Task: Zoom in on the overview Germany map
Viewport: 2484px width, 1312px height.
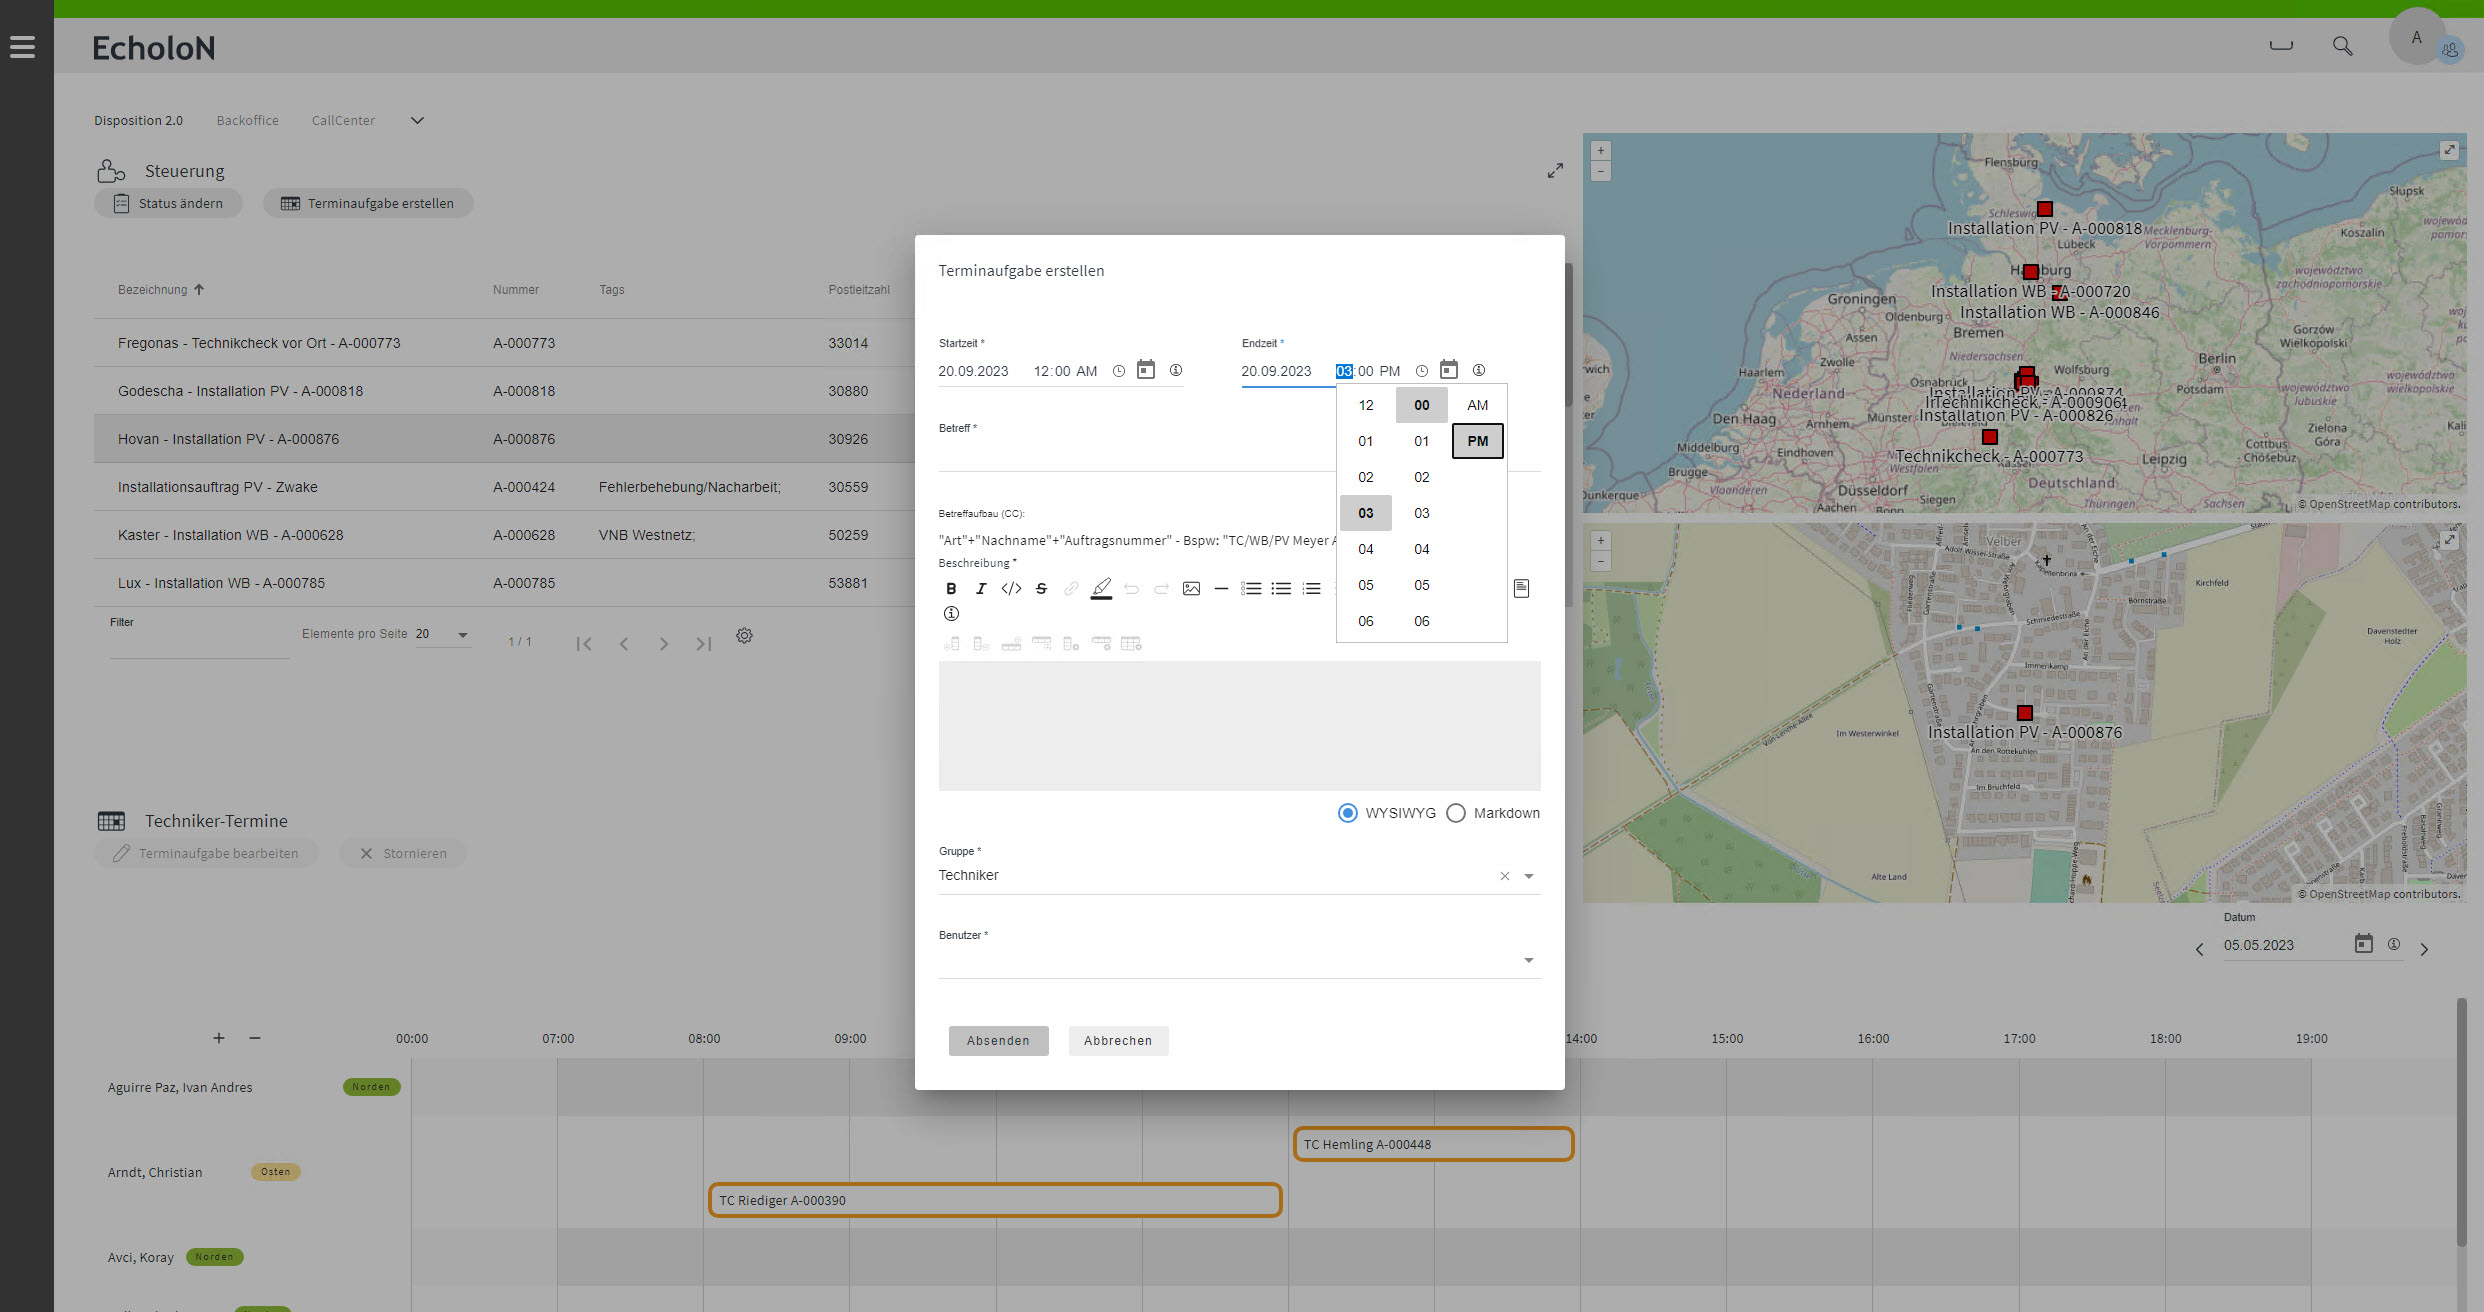Action: (1601, 151)
